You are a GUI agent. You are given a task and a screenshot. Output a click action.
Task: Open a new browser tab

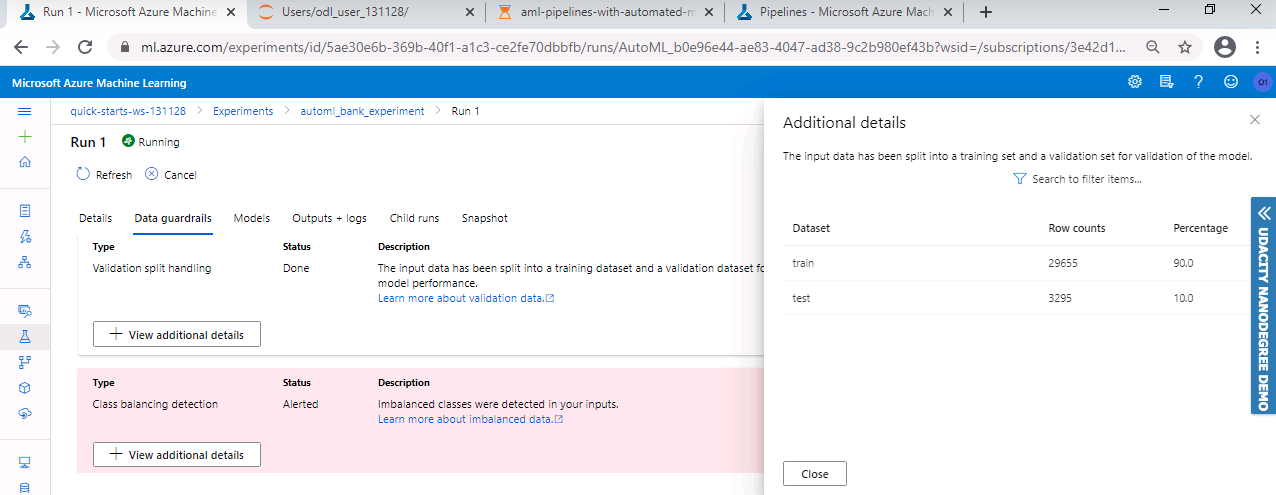coord(986,12)
